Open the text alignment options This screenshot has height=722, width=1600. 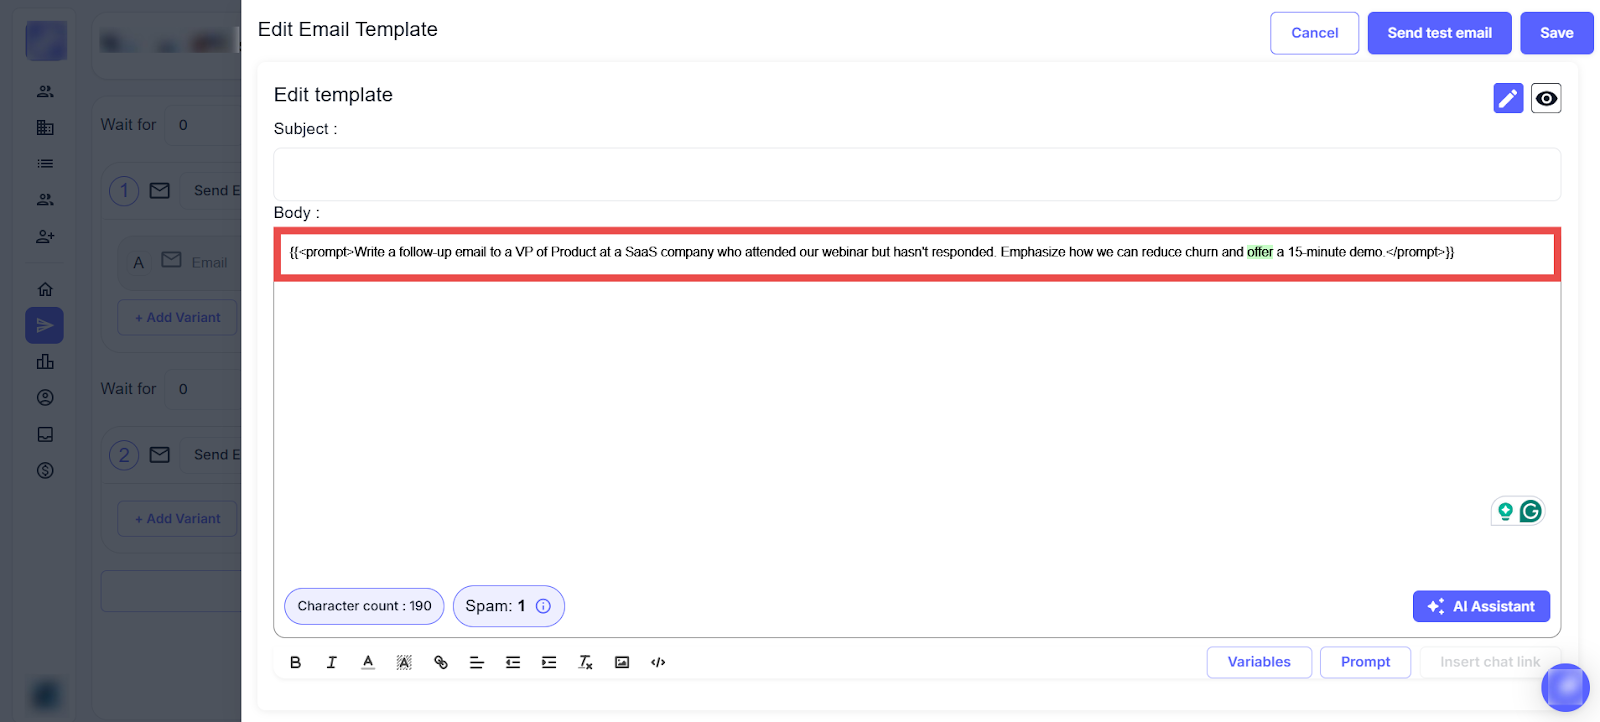pyautogui.click(x=477, y=662)
